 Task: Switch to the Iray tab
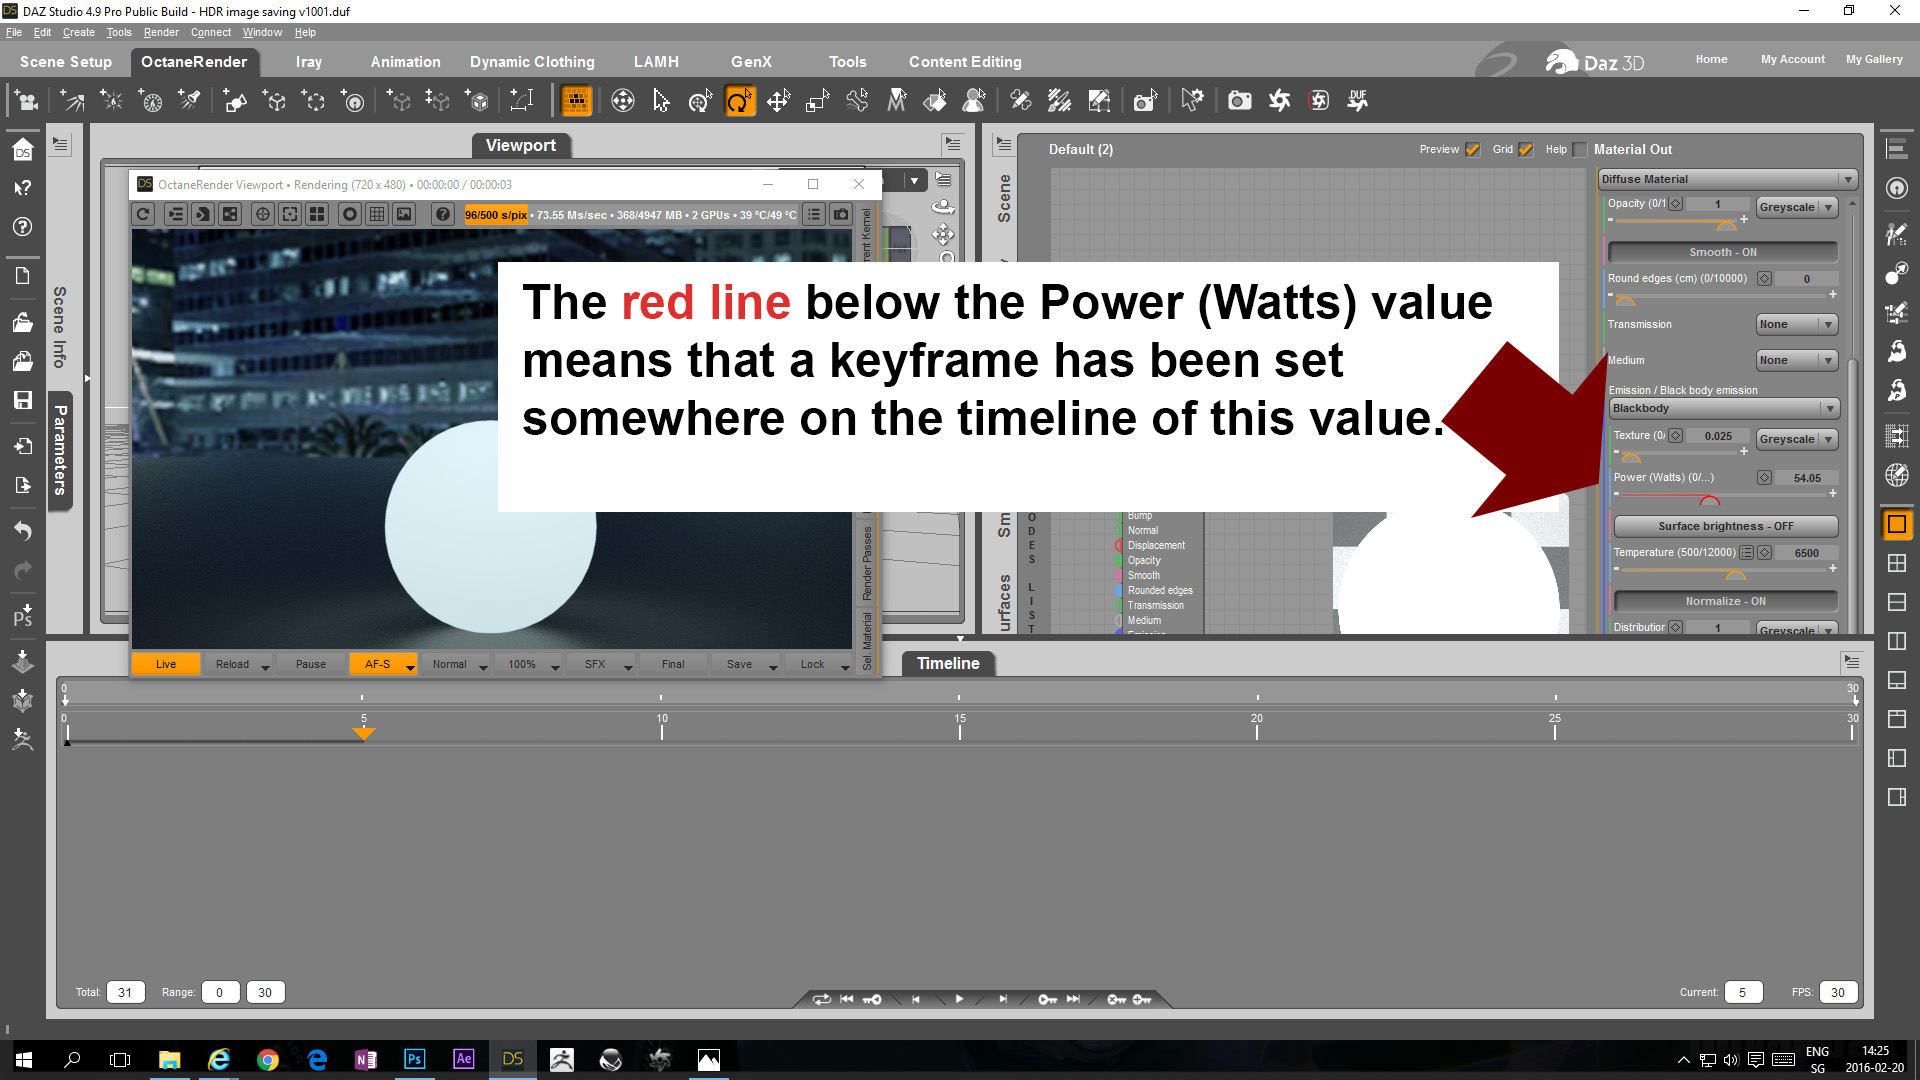(308, 62)
